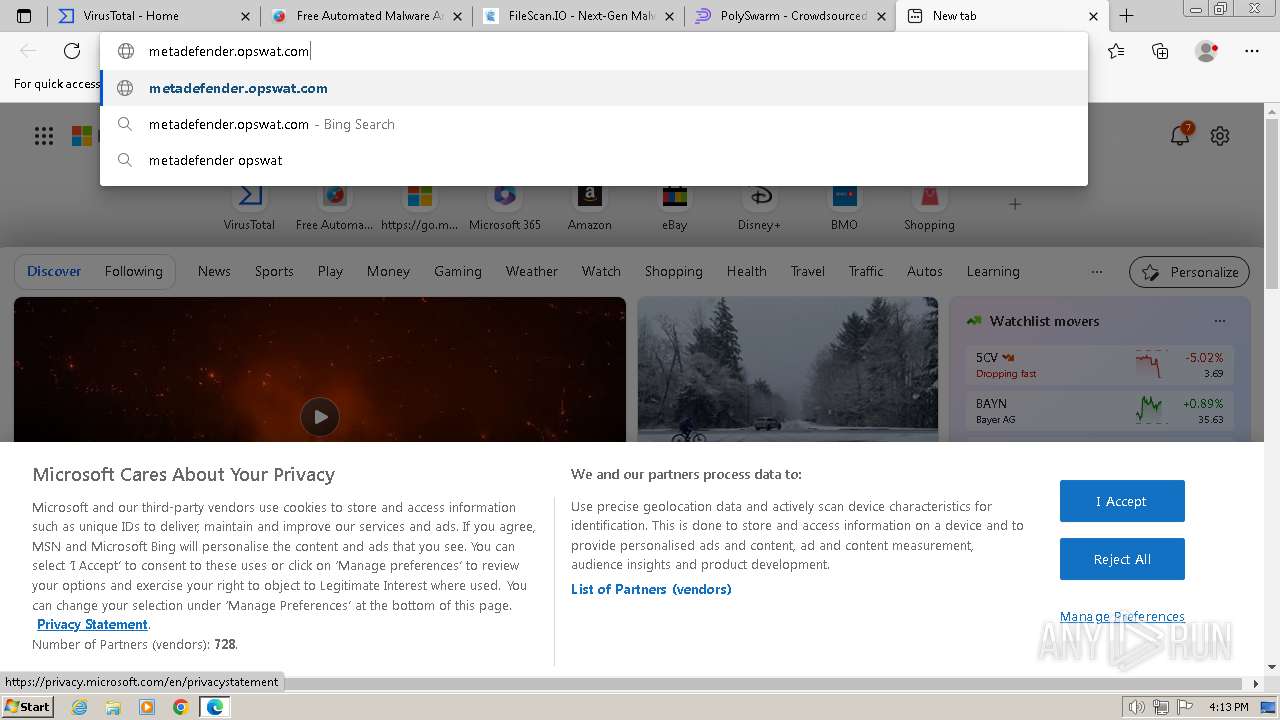
Task: Open Windows Start menu
Action: tap(28, 706)
